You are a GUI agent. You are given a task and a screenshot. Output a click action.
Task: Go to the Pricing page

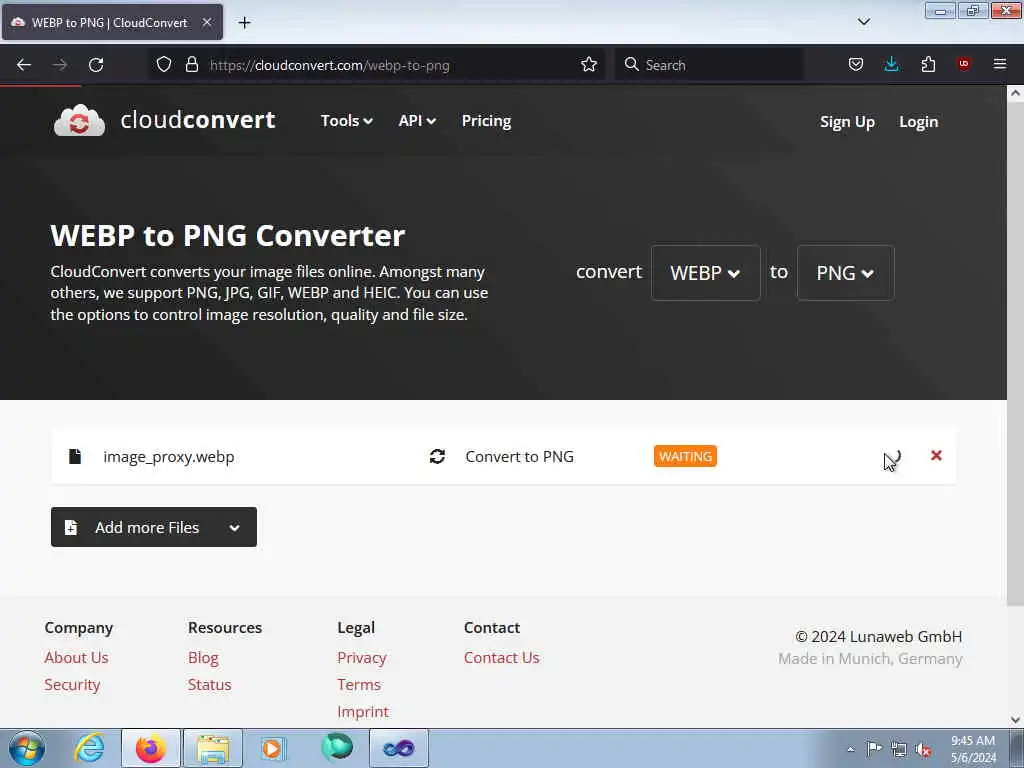click(486, 121)
